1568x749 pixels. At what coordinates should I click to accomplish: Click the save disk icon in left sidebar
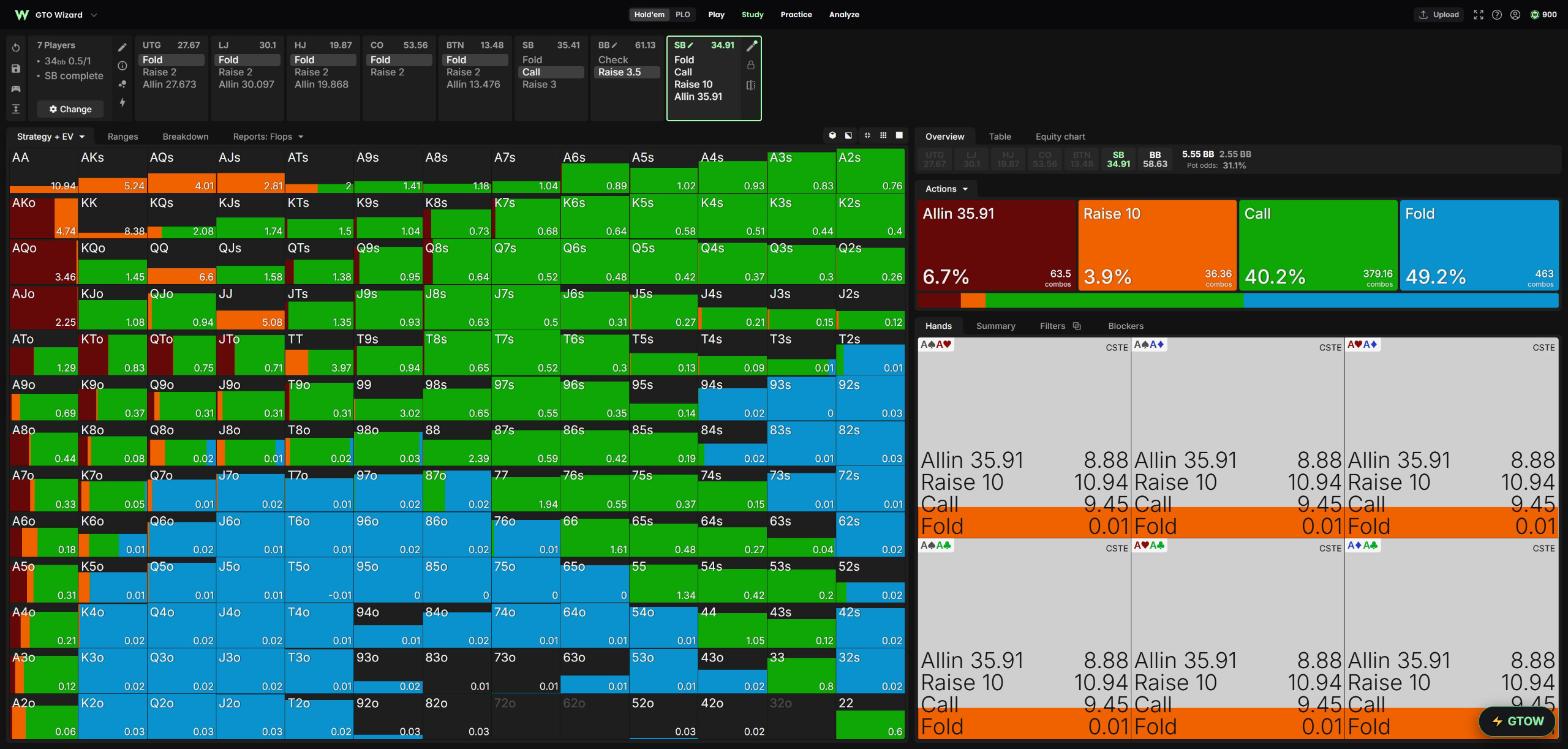pyautogui.click(x=16, y=68)
